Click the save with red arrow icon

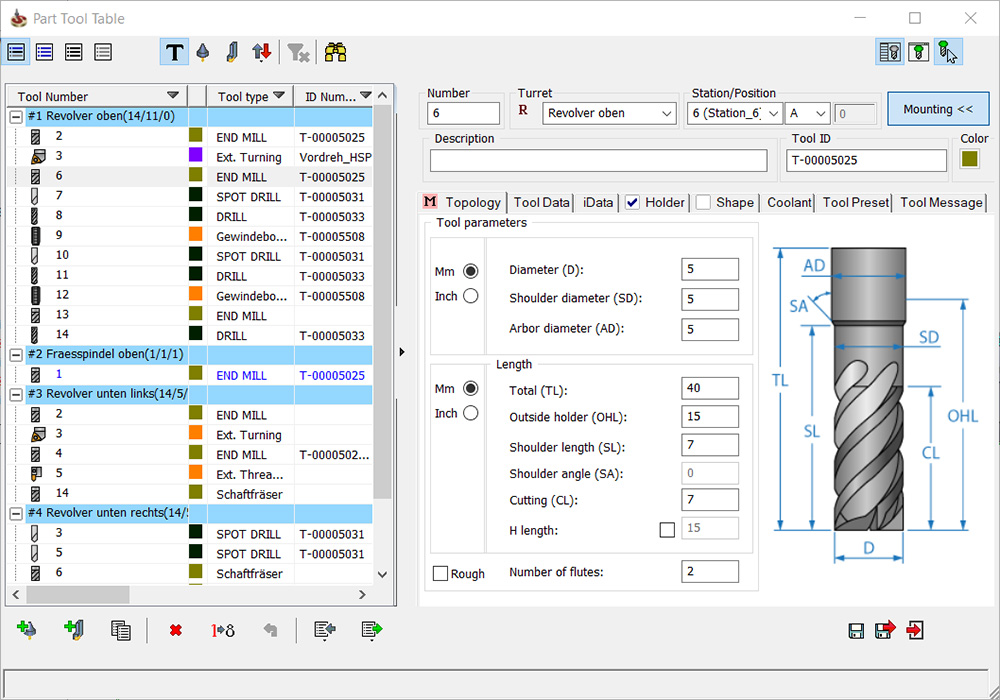[x=885, y=630]
